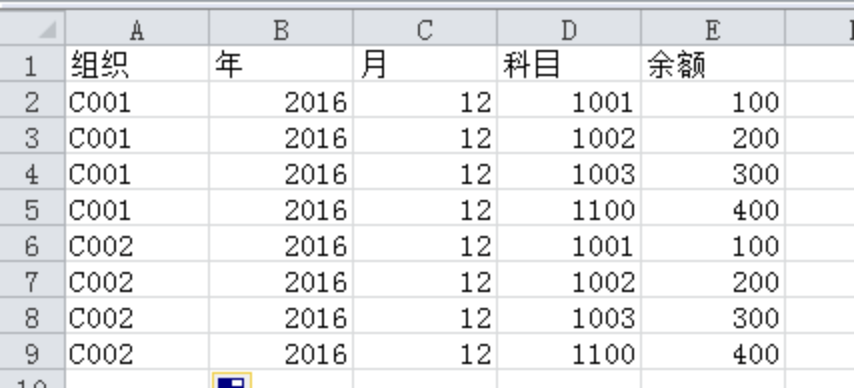Select cell D9 with value 1100

tap(569, 352)
